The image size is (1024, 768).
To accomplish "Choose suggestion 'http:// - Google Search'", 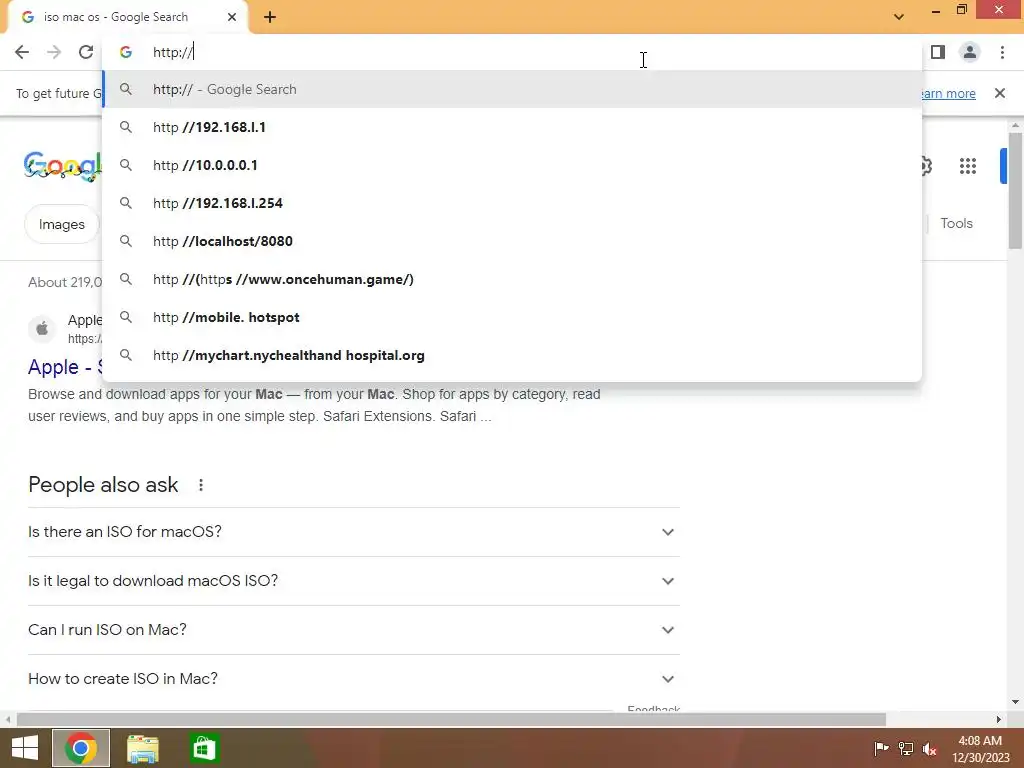I will (x=512, y=89).
